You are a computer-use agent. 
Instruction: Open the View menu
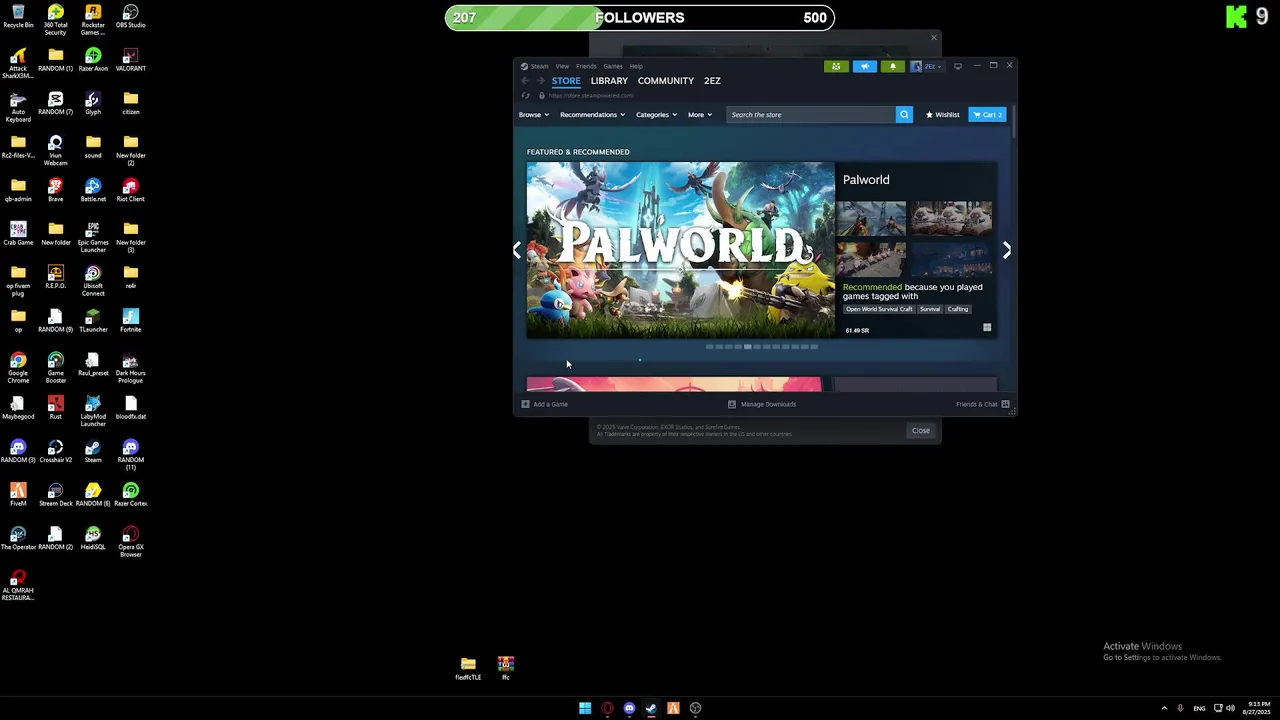562,66
